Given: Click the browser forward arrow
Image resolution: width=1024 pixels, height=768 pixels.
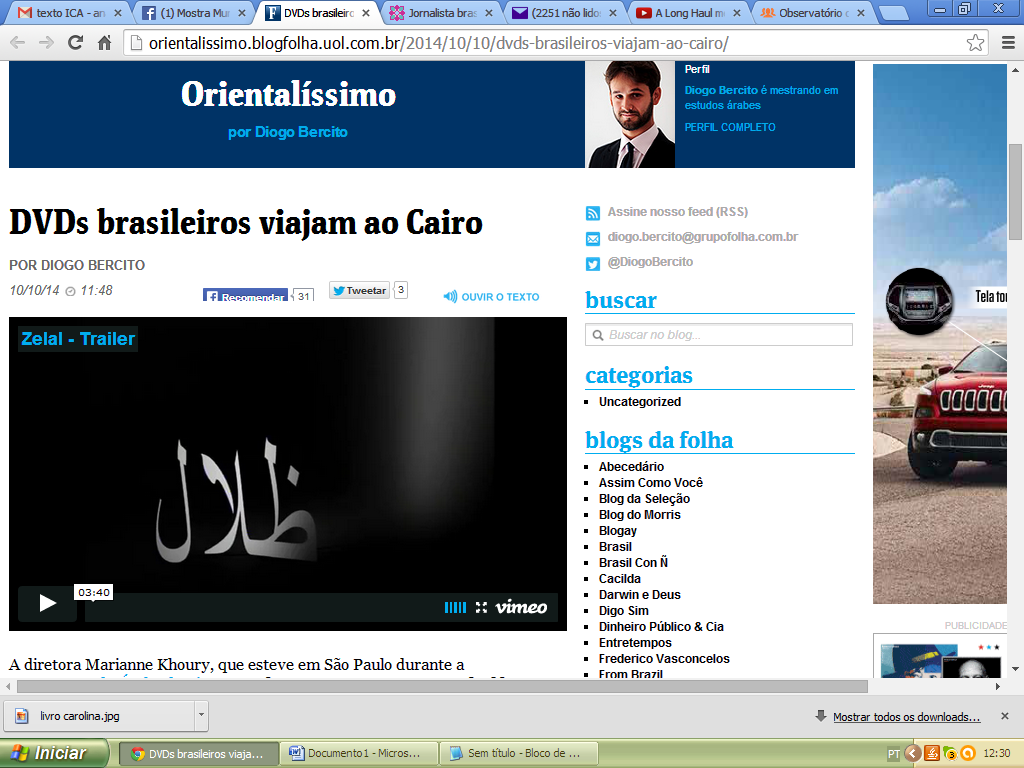Looking at the screenshot, I should click(x=46, y=43).
